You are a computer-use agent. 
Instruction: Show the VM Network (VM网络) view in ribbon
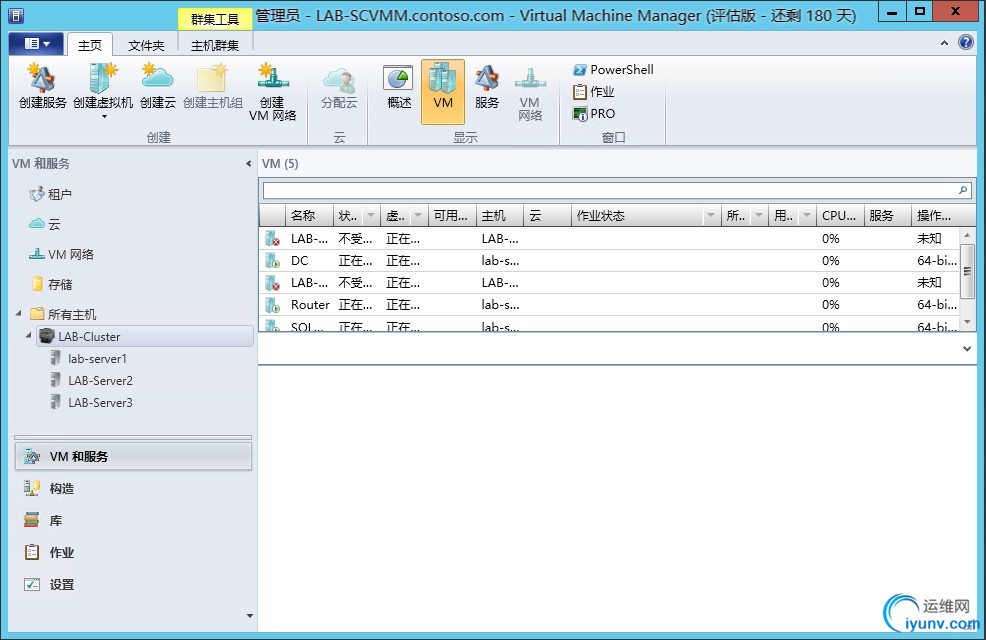530,92
